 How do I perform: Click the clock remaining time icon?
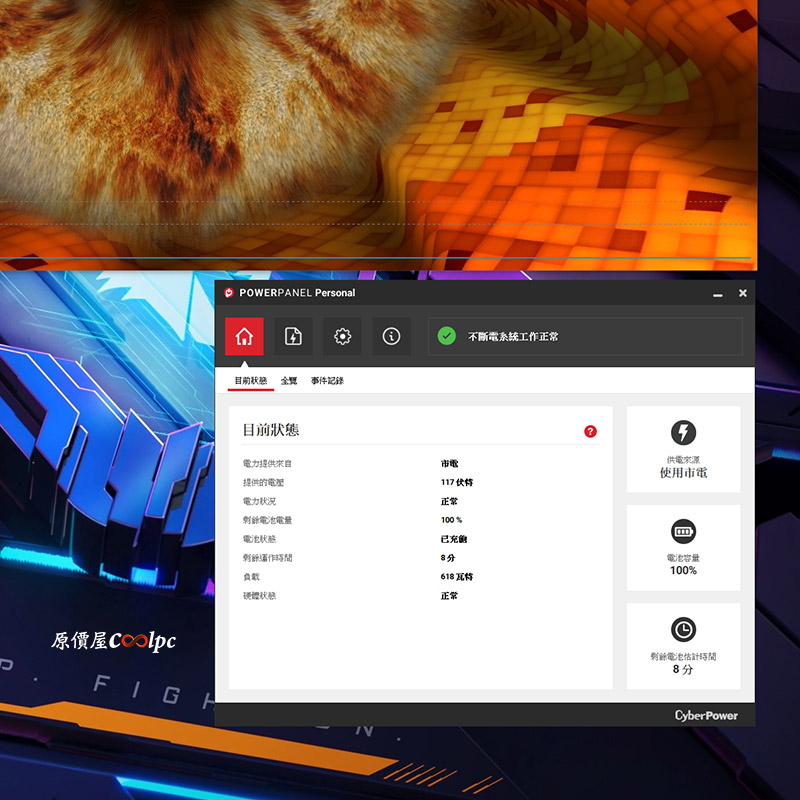pos(683,629)
